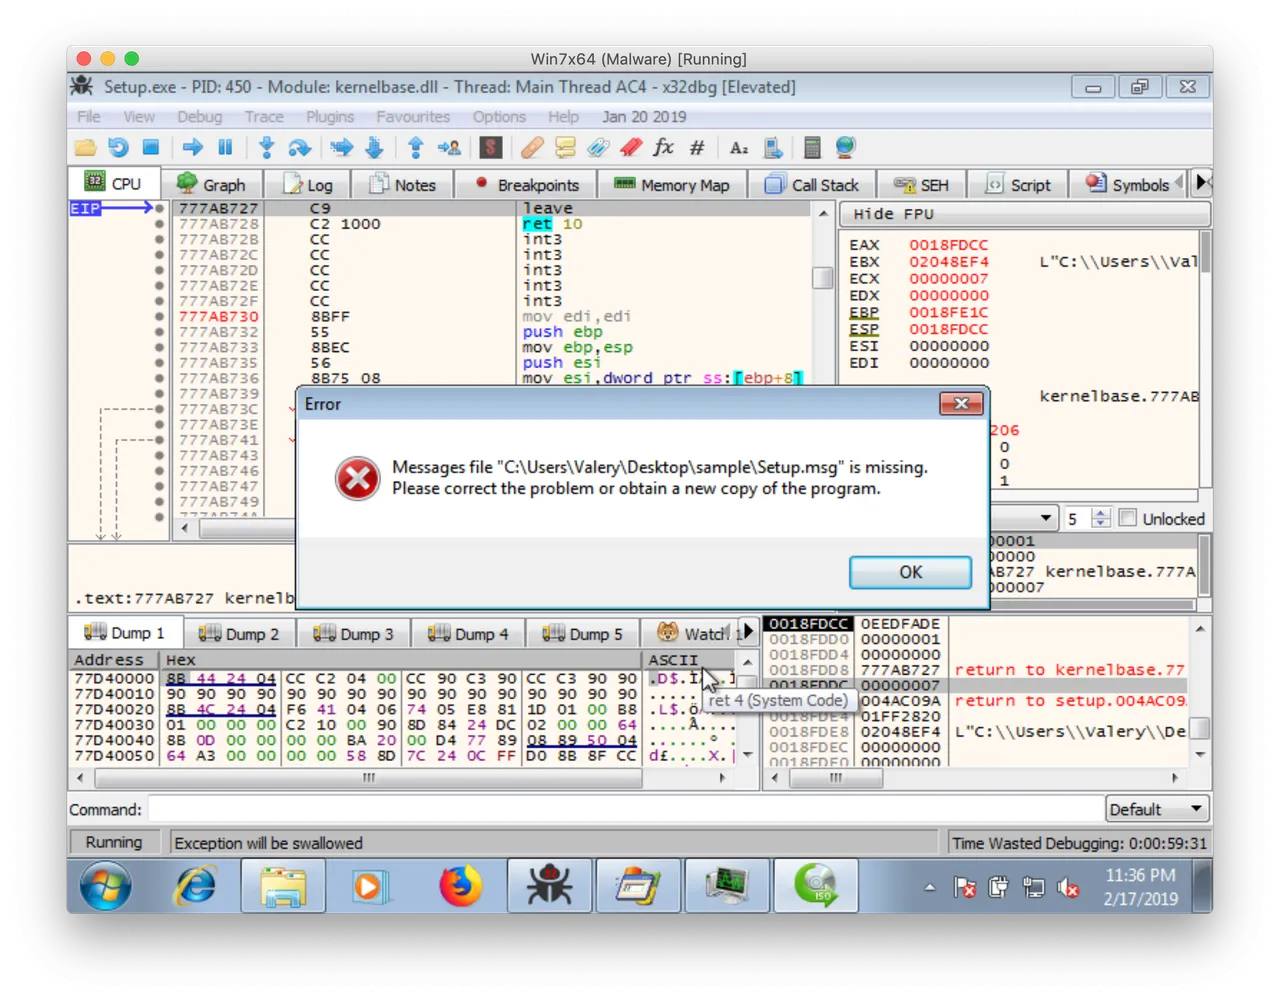Open Bookmarks with the red bookmark icon

[631, 148]
